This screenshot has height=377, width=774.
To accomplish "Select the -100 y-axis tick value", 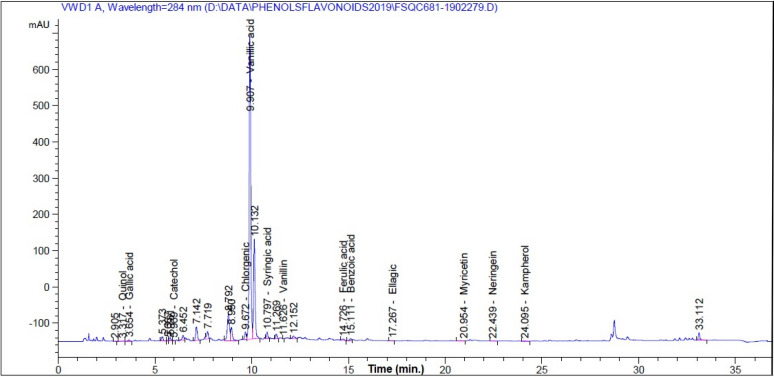I will (x=39, y=323).
